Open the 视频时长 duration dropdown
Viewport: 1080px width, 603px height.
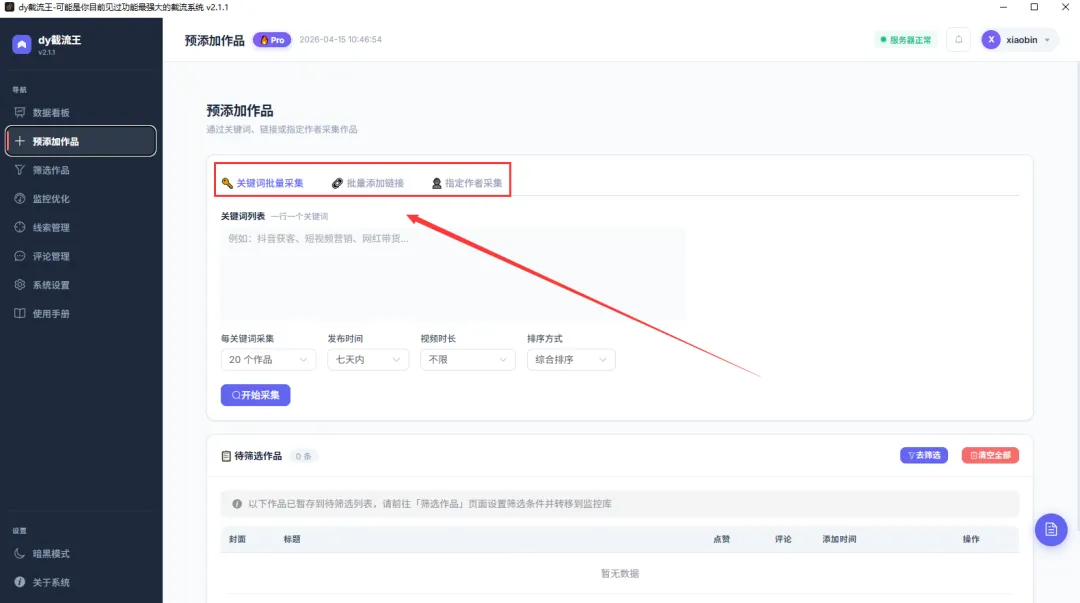pyautogui.click(x=467, y=359)
